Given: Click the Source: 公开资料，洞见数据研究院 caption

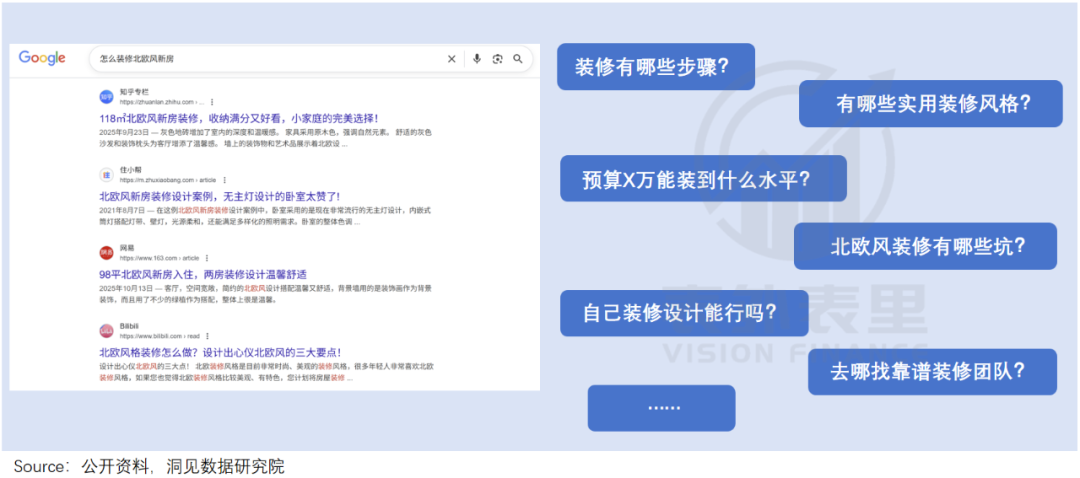Looking at the screenshot, I should point(149,466).
